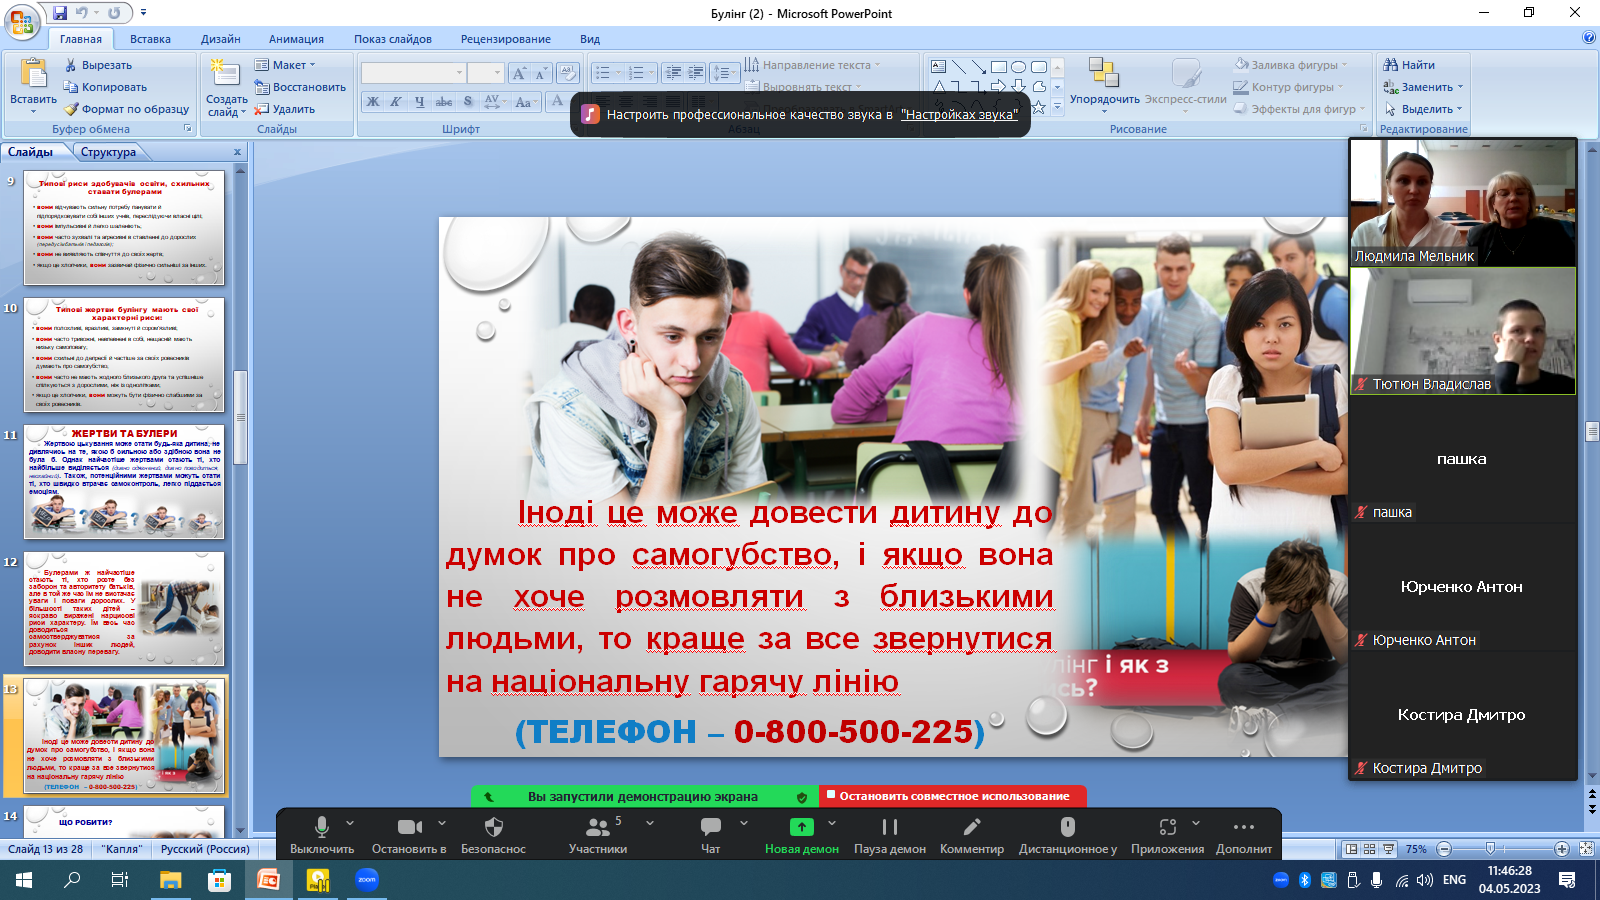This screenshot has height=900, width=1600.
Task: Click Найти binoculars to find text
Action: point(1409,65)
